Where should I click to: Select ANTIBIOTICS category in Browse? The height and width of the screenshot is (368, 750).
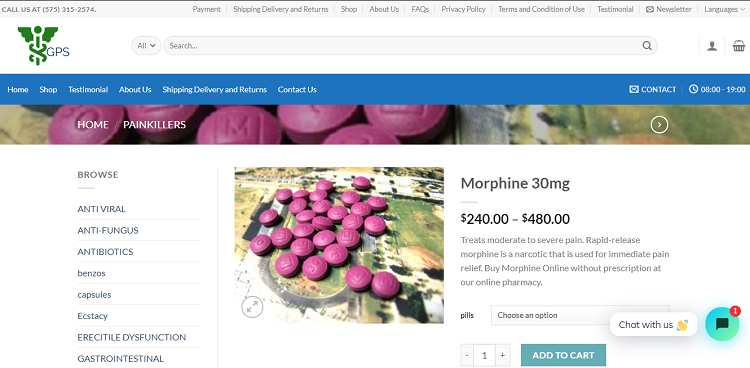[x=105, y=252]
